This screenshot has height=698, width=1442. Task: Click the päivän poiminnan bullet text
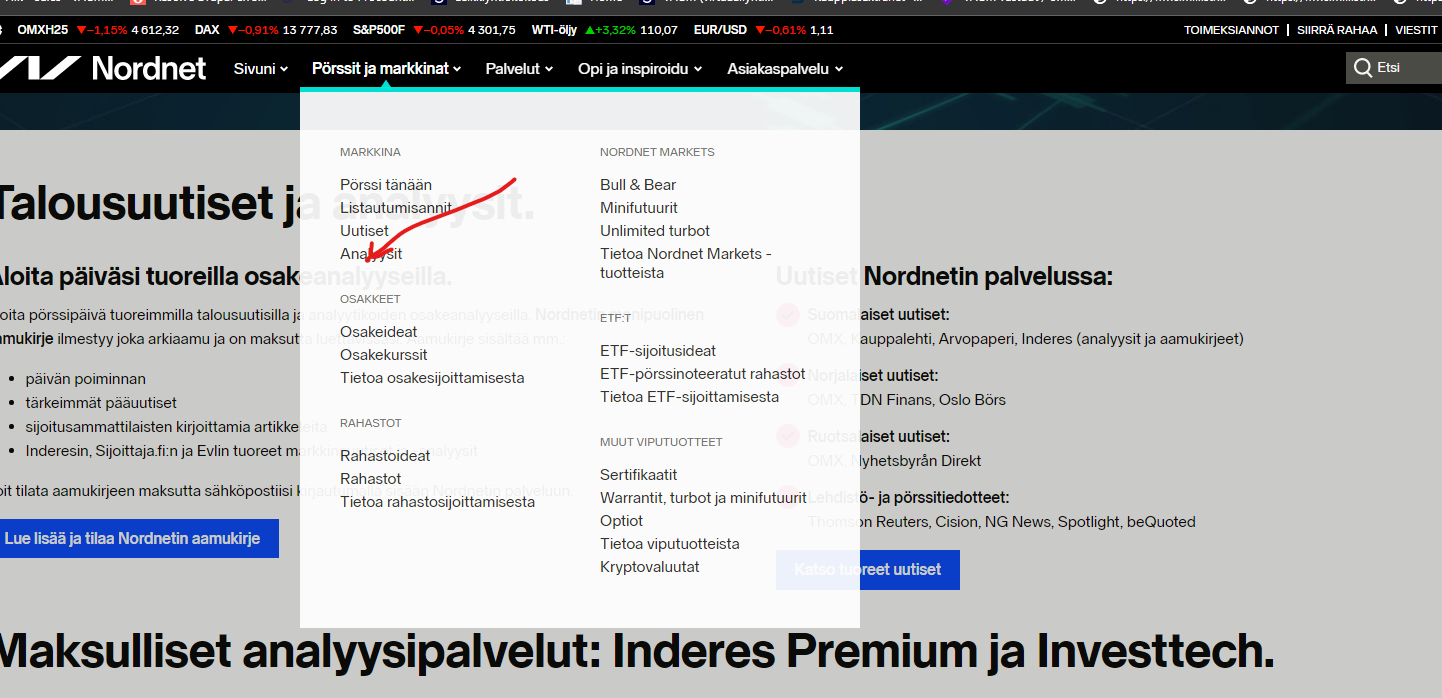pos(86,379)
